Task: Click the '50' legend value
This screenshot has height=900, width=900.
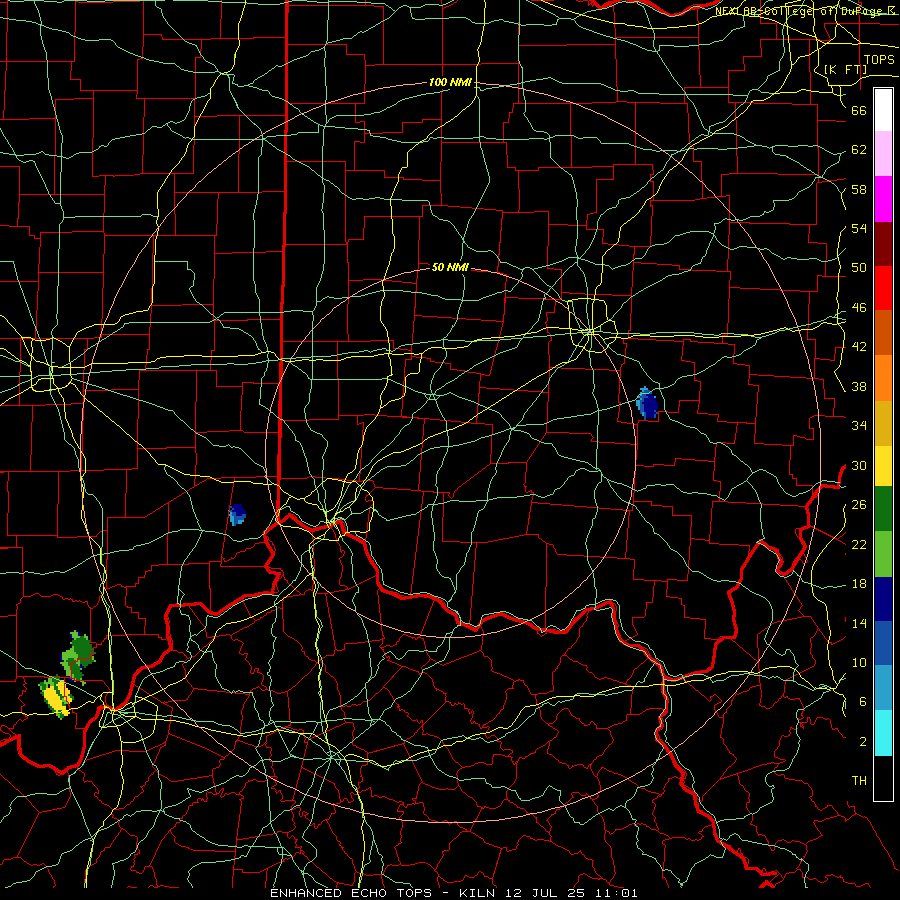Action: (859, 268)
